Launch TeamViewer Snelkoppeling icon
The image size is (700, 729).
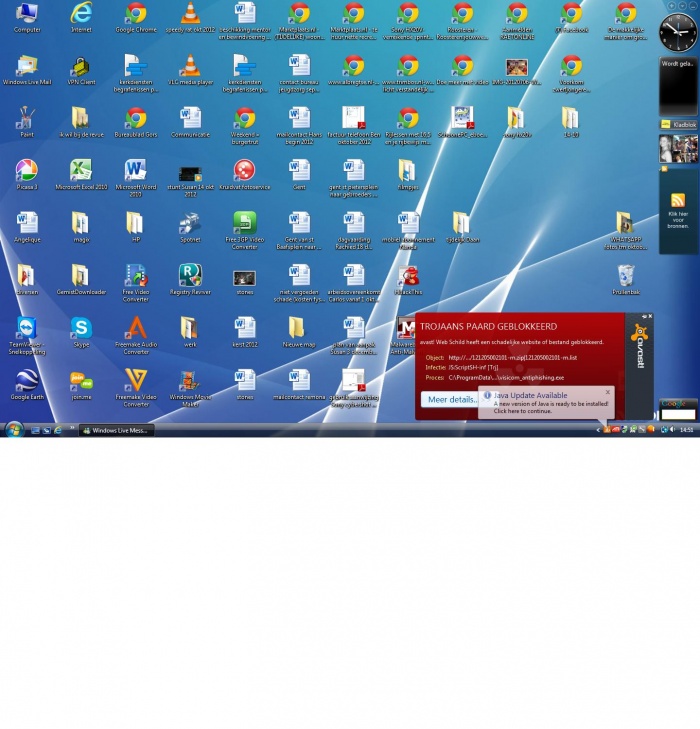[27, 336]
